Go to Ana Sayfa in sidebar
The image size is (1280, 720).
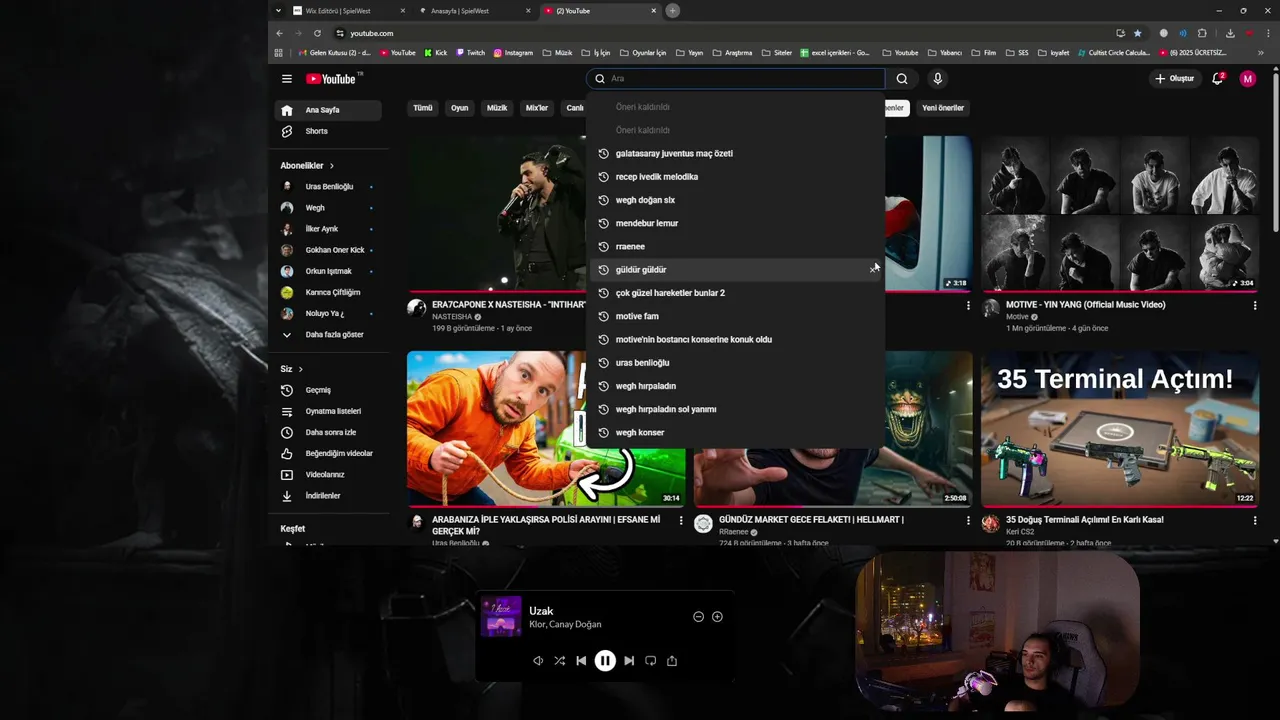pos(328,110)
